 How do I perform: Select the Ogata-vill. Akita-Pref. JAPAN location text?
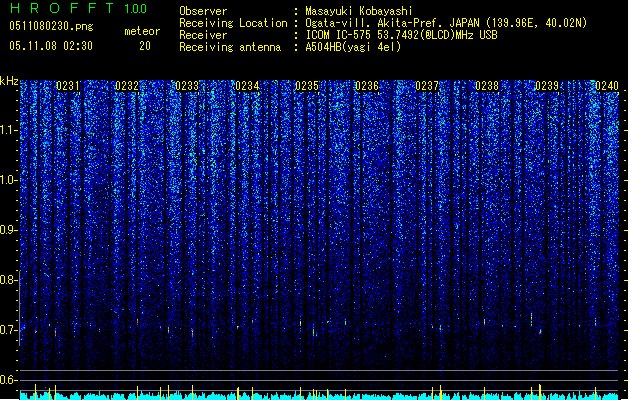(x=446, y=23)
